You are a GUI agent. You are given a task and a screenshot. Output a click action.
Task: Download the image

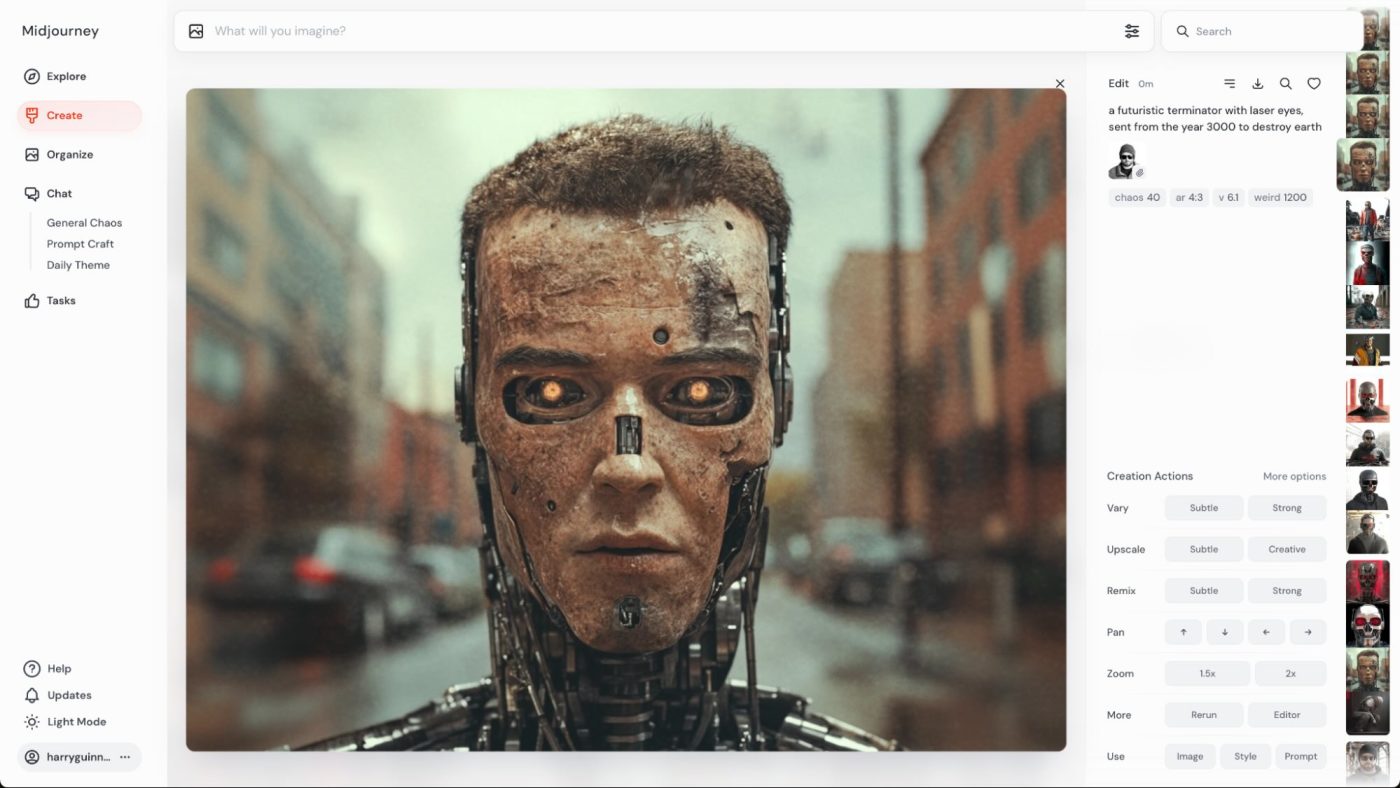pos(1258,84)
